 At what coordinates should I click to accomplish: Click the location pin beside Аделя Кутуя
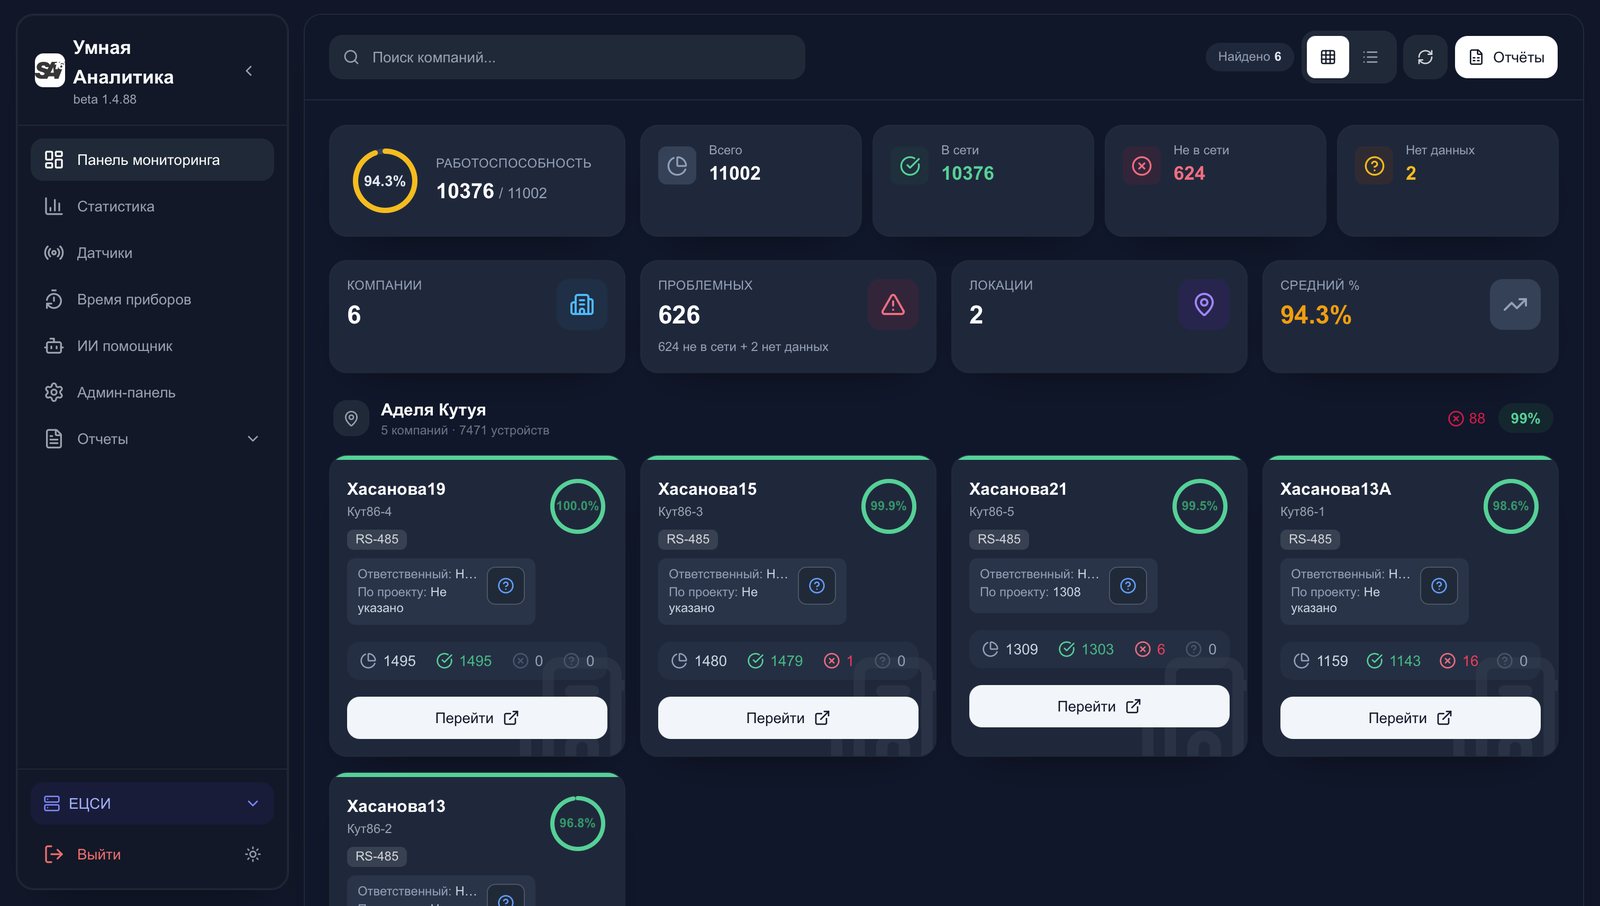coord(351,419)
